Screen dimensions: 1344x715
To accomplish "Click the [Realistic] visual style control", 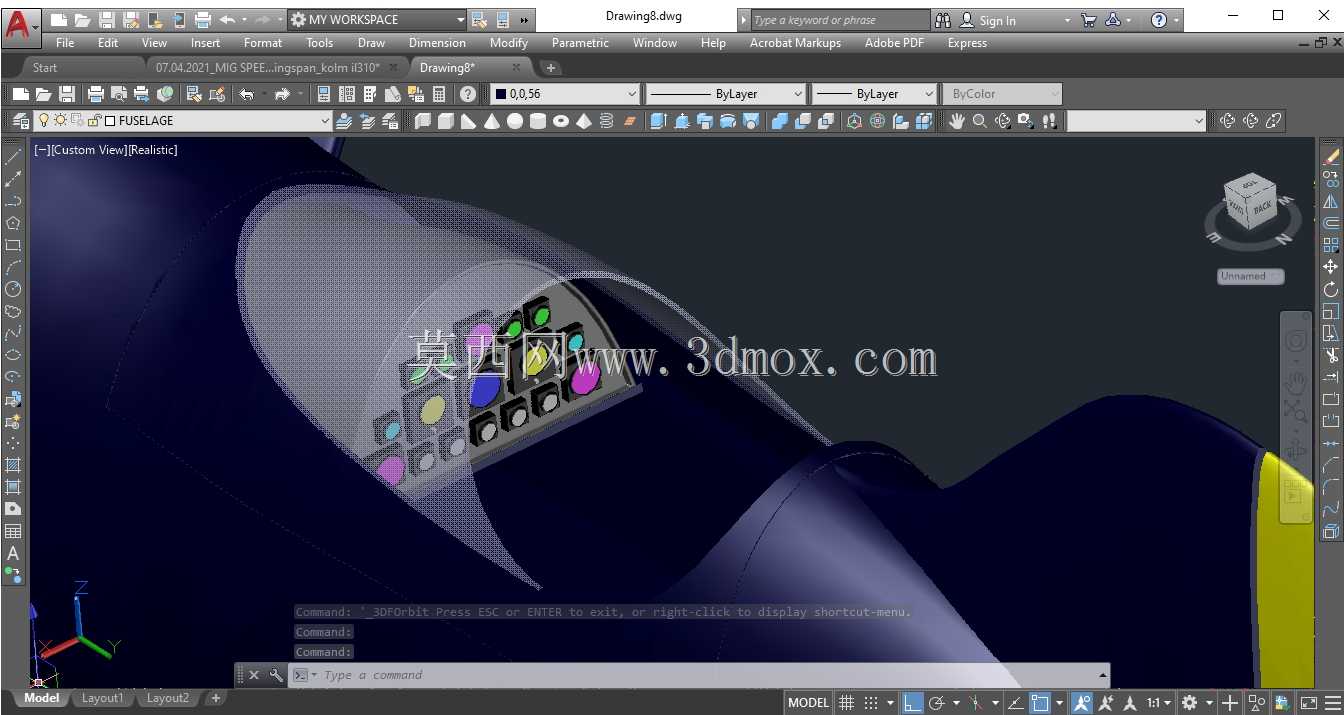I will coord(153,150).
